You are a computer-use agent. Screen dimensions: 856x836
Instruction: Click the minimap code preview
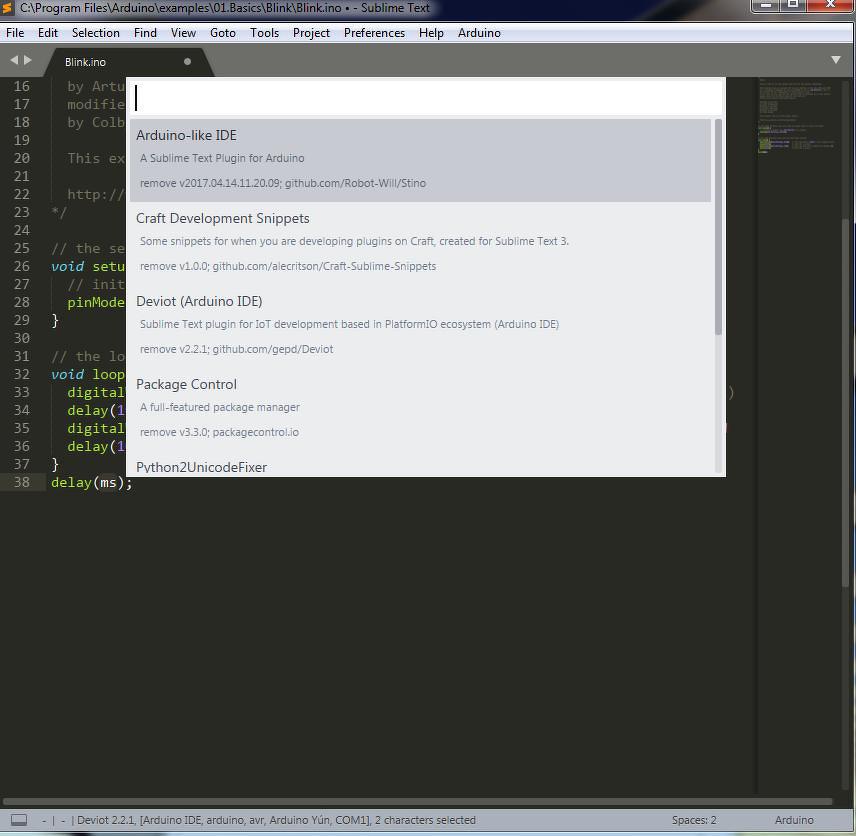point(797,116)
